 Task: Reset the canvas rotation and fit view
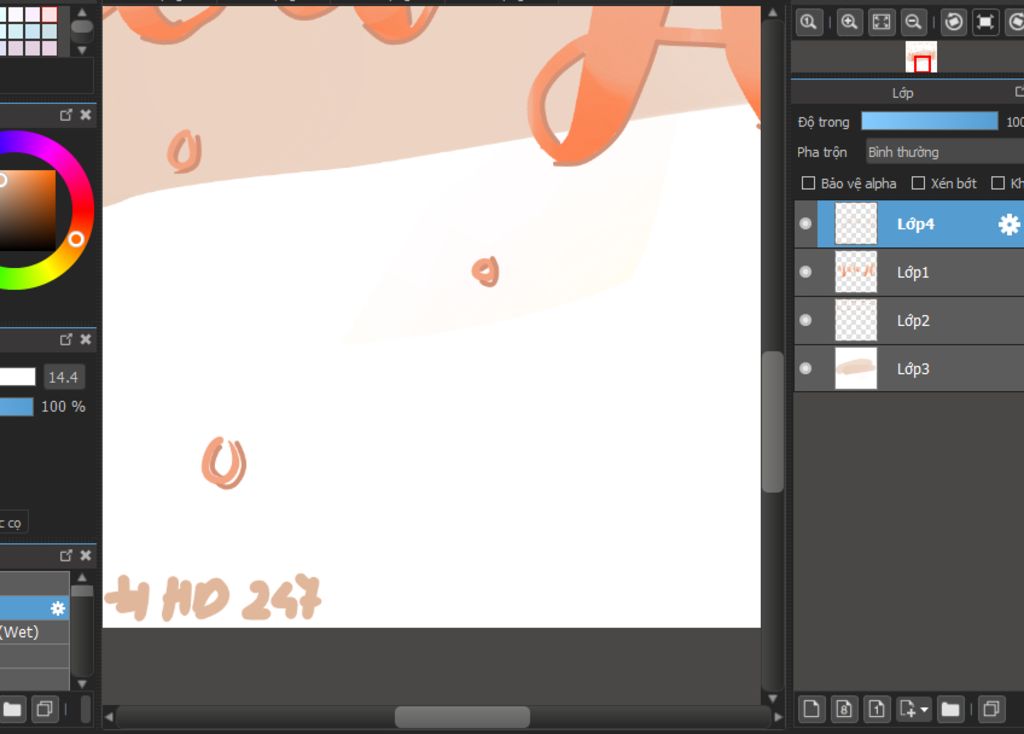click(x=985, y=22)
